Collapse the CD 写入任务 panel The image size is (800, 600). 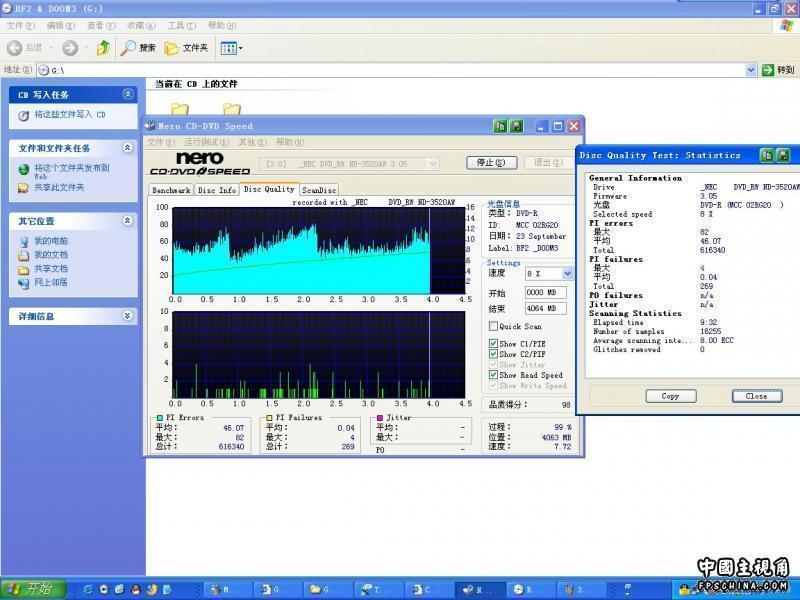pos(128,94)
